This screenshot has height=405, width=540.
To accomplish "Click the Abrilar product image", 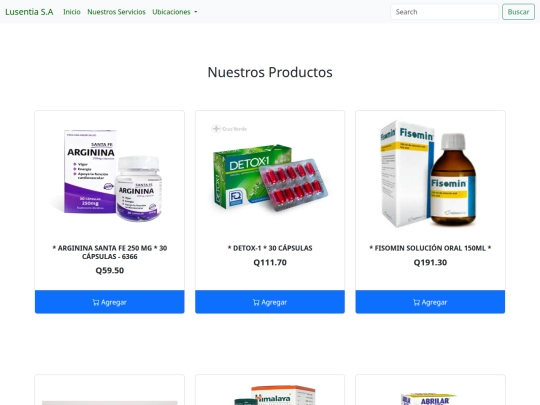I will point(430,399).
